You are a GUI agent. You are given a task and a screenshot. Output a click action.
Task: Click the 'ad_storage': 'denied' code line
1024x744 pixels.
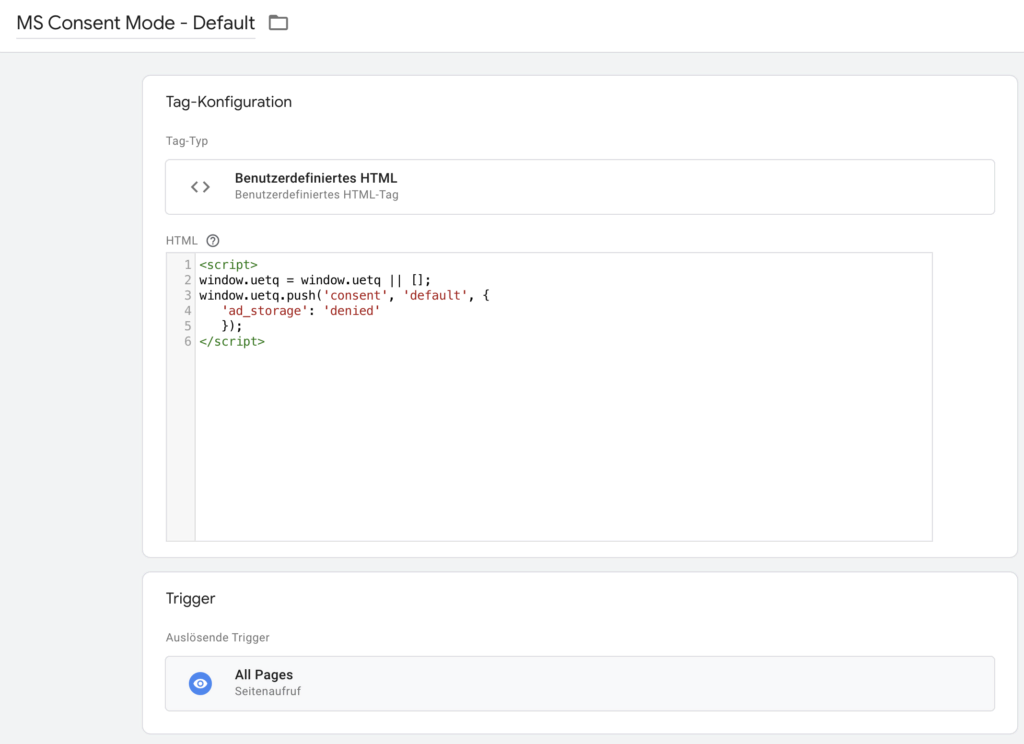[x=301, y=311]
